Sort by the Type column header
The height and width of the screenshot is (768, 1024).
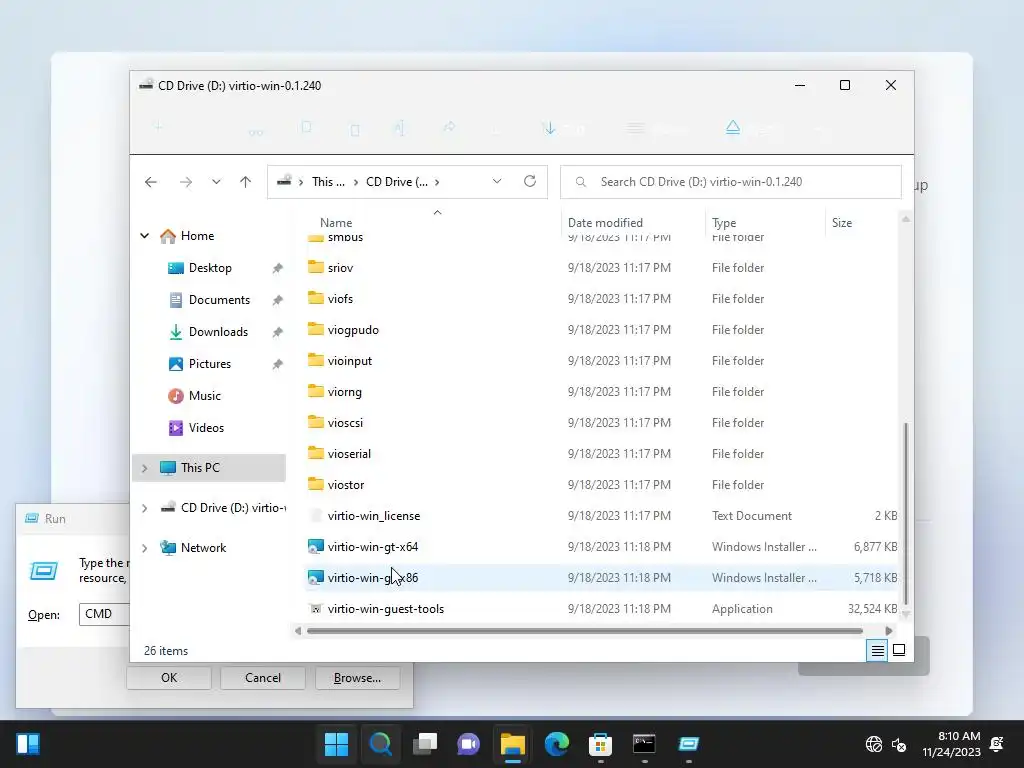tap(724, 223)
